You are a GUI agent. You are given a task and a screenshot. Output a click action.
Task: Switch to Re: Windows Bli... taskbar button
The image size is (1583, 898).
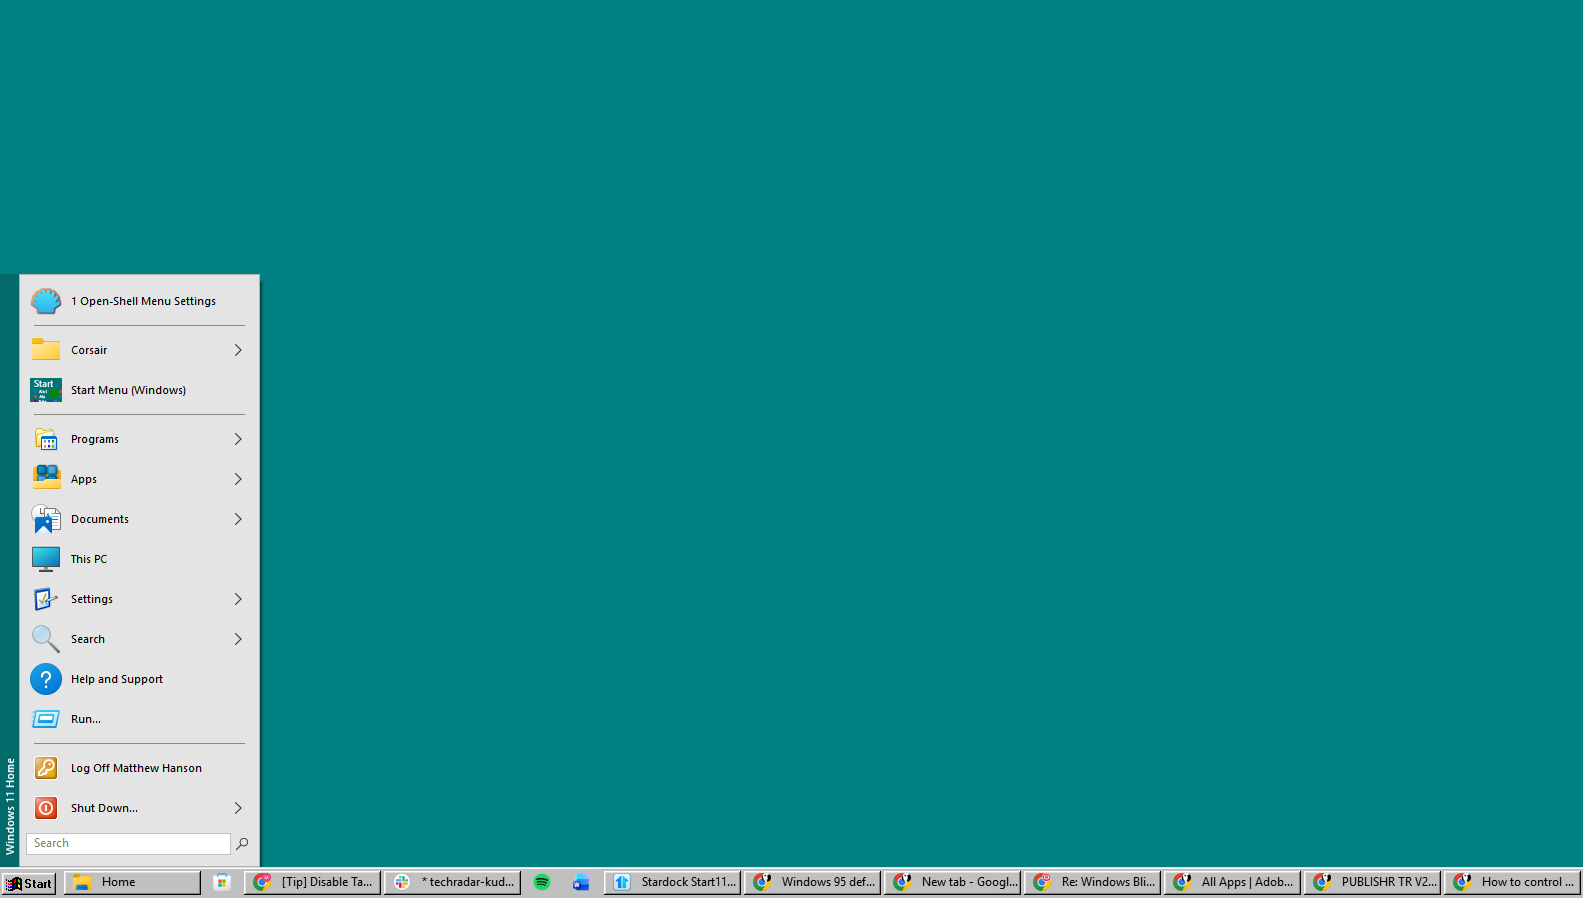(1092, 882)
